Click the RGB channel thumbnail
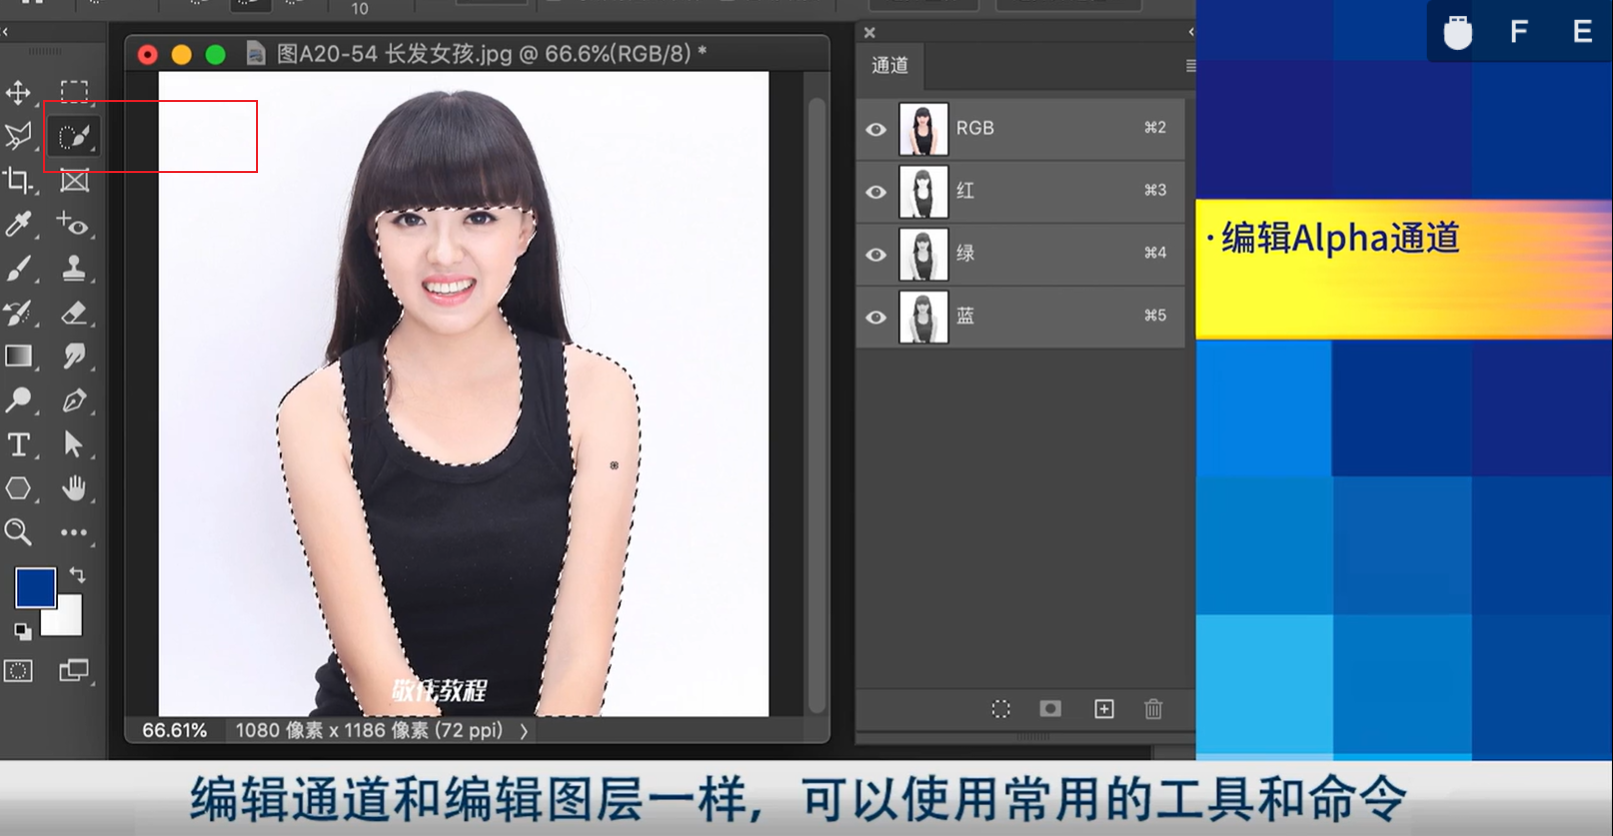This screenshot has height=836, width=1613. click(923, 128)
